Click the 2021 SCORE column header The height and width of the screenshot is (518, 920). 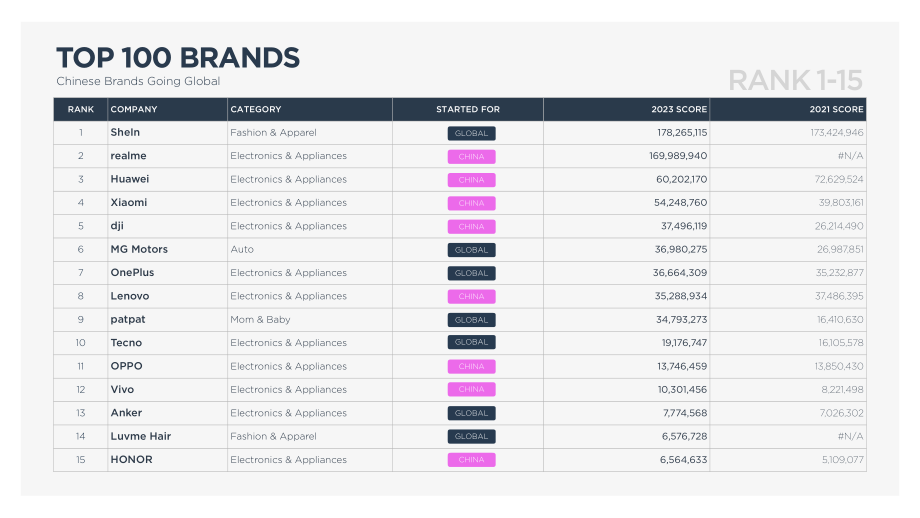point(836,109)
